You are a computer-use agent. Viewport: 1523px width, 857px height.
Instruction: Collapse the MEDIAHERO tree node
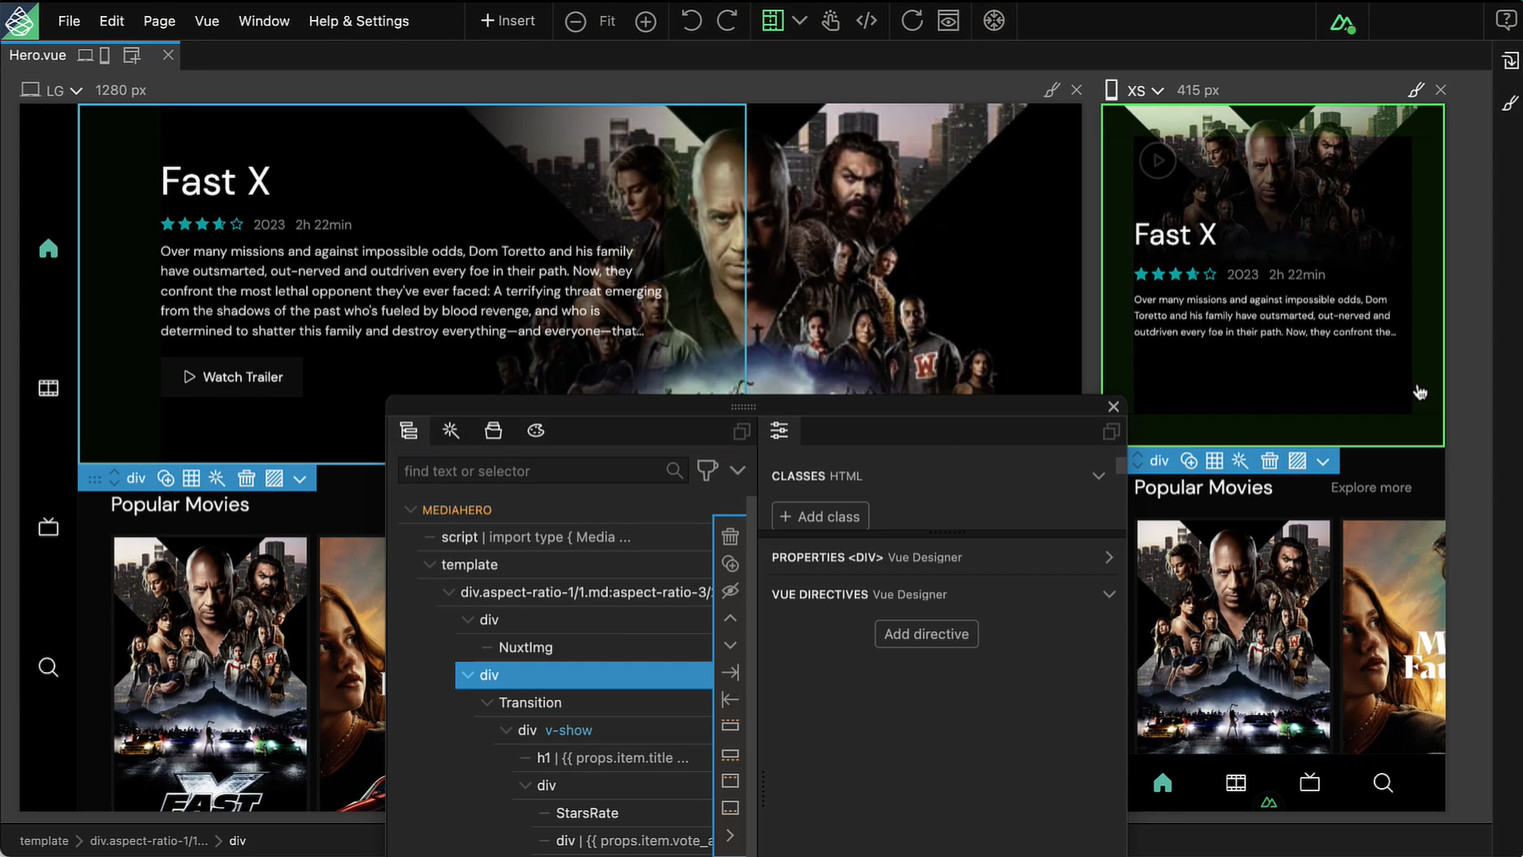click(x=410, y=510)
